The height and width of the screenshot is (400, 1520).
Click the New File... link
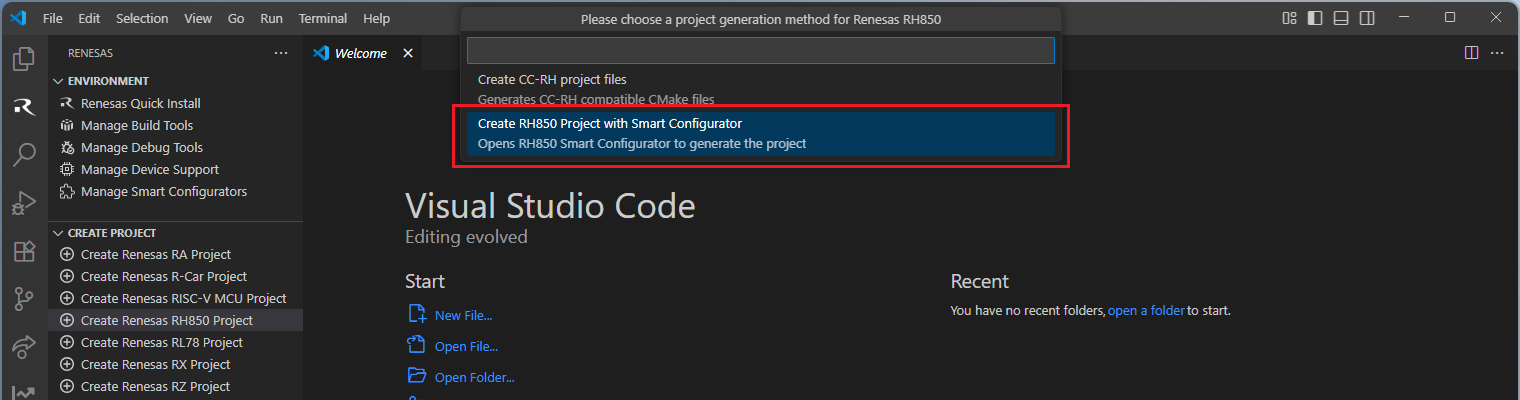pos(463,315)
